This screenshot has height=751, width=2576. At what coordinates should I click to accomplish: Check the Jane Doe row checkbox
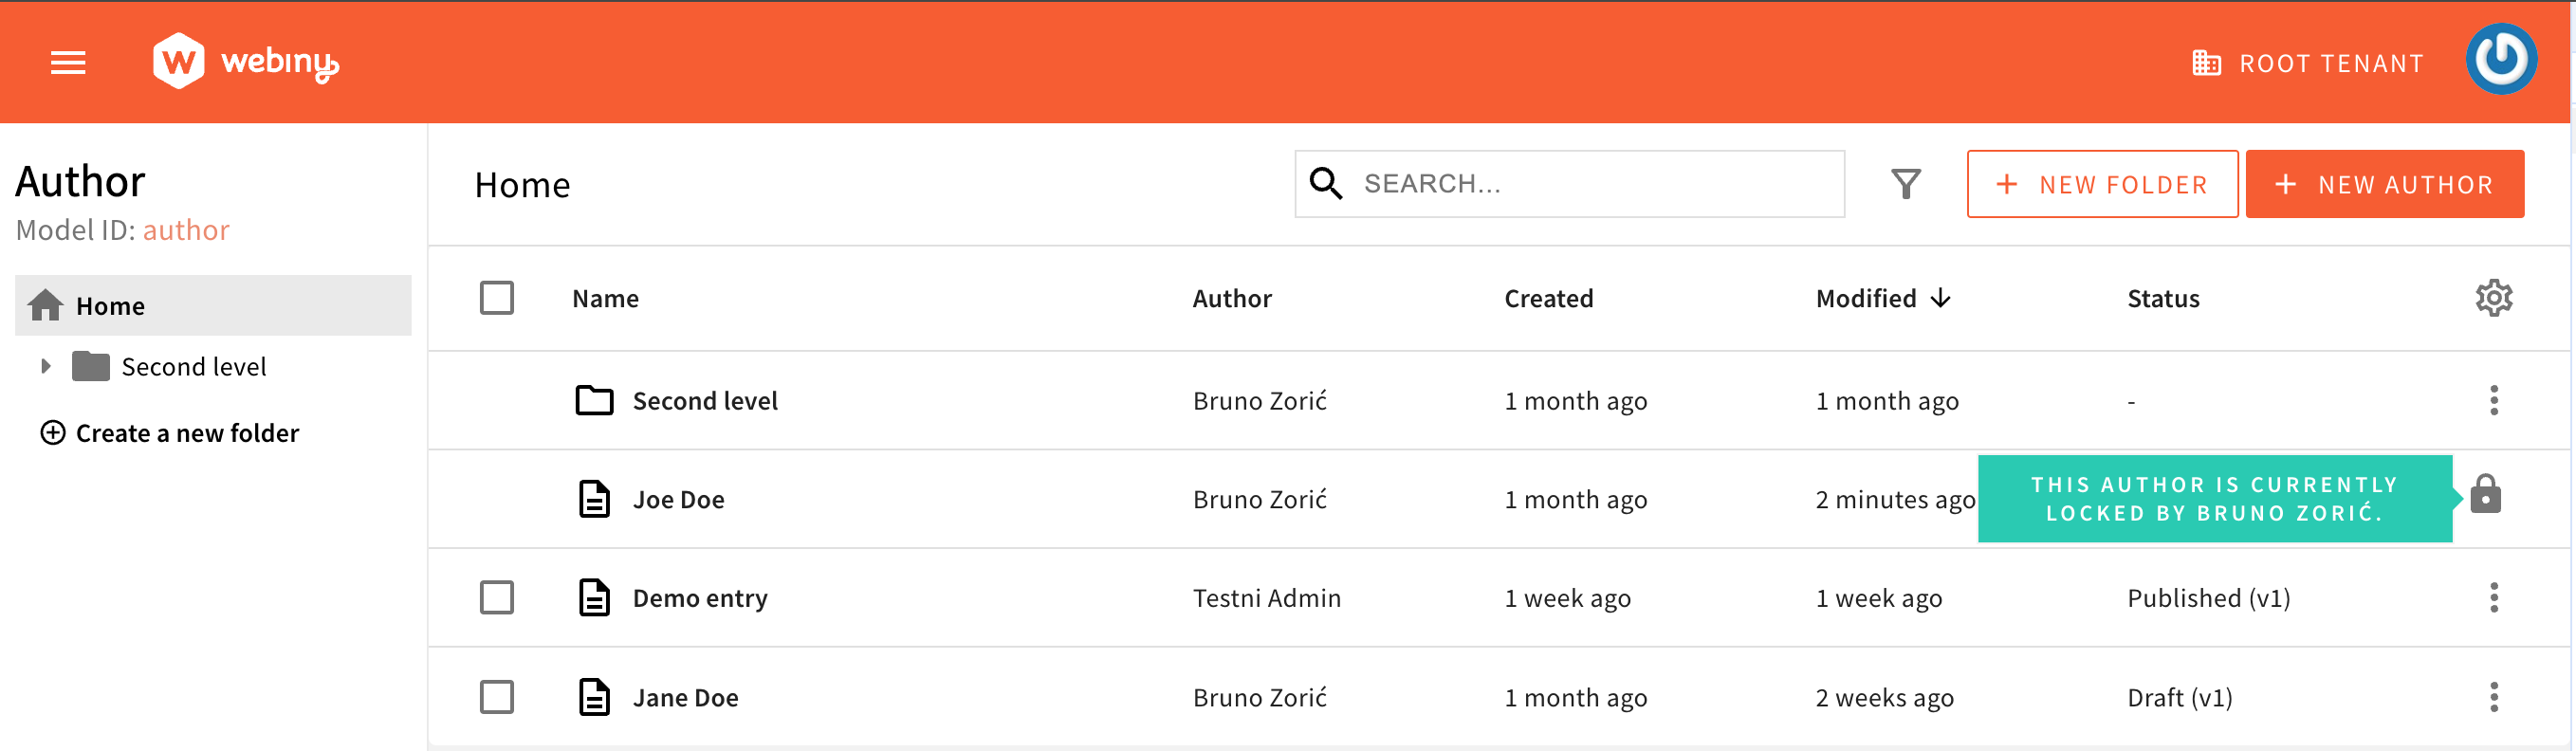pos(497,697)
